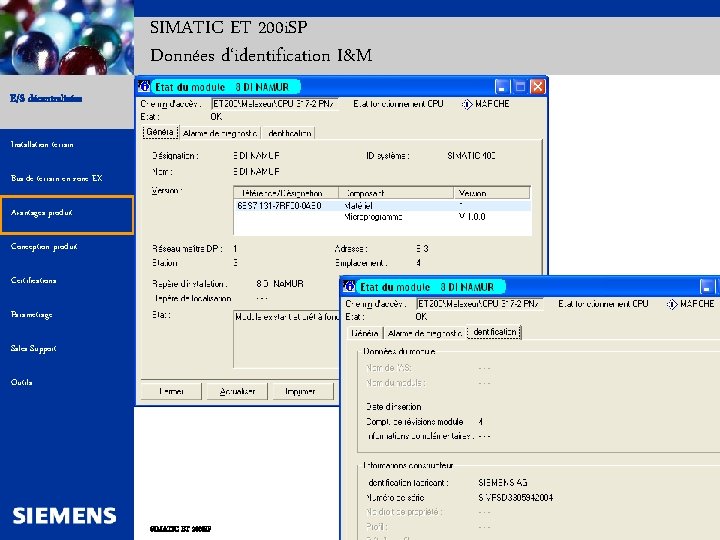
Task: Click the E/S décentralisées sidebar heading link
Action: click(x=46, y=98)
